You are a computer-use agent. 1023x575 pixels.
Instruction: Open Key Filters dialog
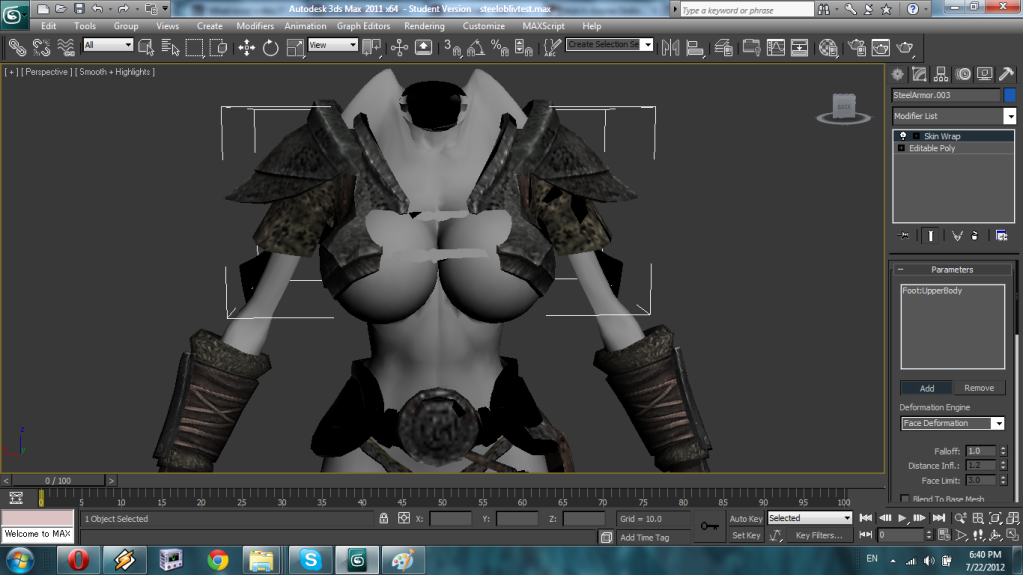coord(819,536)
